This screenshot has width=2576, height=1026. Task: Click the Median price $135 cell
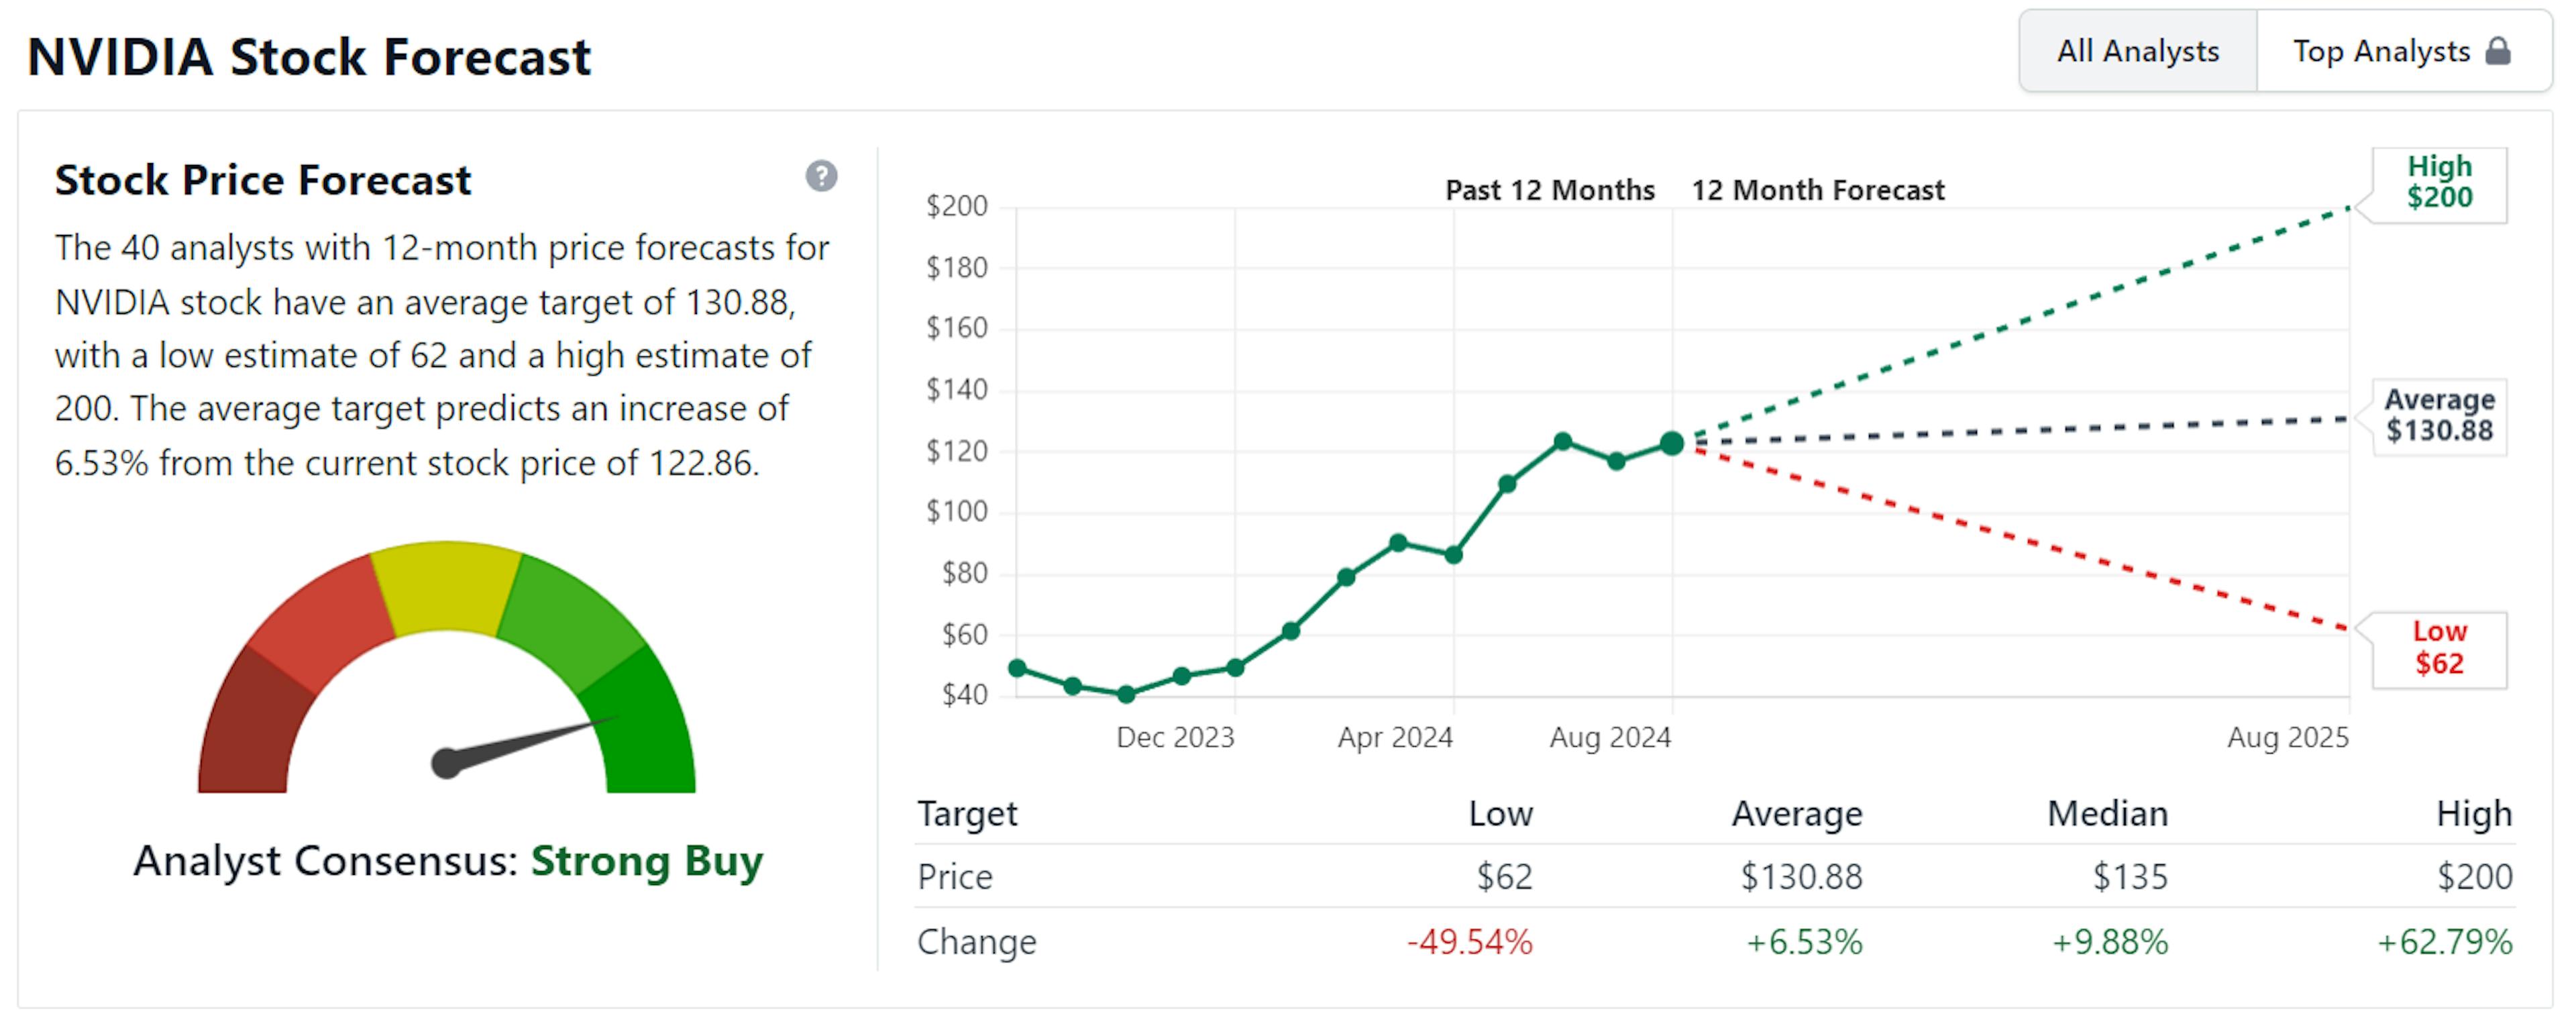point(2130,877)
